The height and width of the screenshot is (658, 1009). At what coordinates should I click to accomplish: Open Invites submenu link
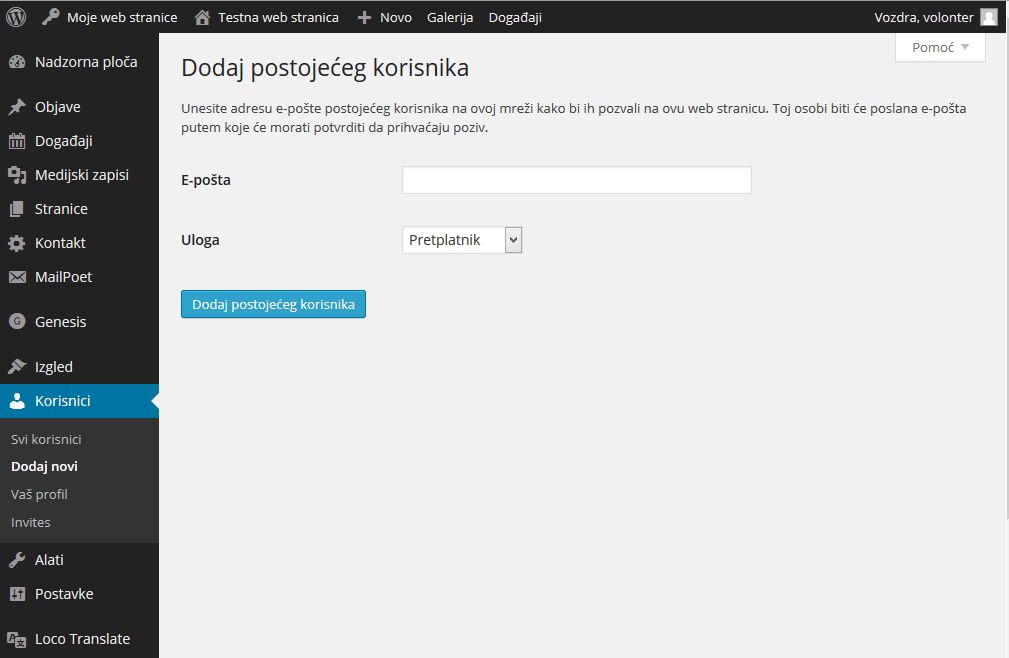point(31,522)
